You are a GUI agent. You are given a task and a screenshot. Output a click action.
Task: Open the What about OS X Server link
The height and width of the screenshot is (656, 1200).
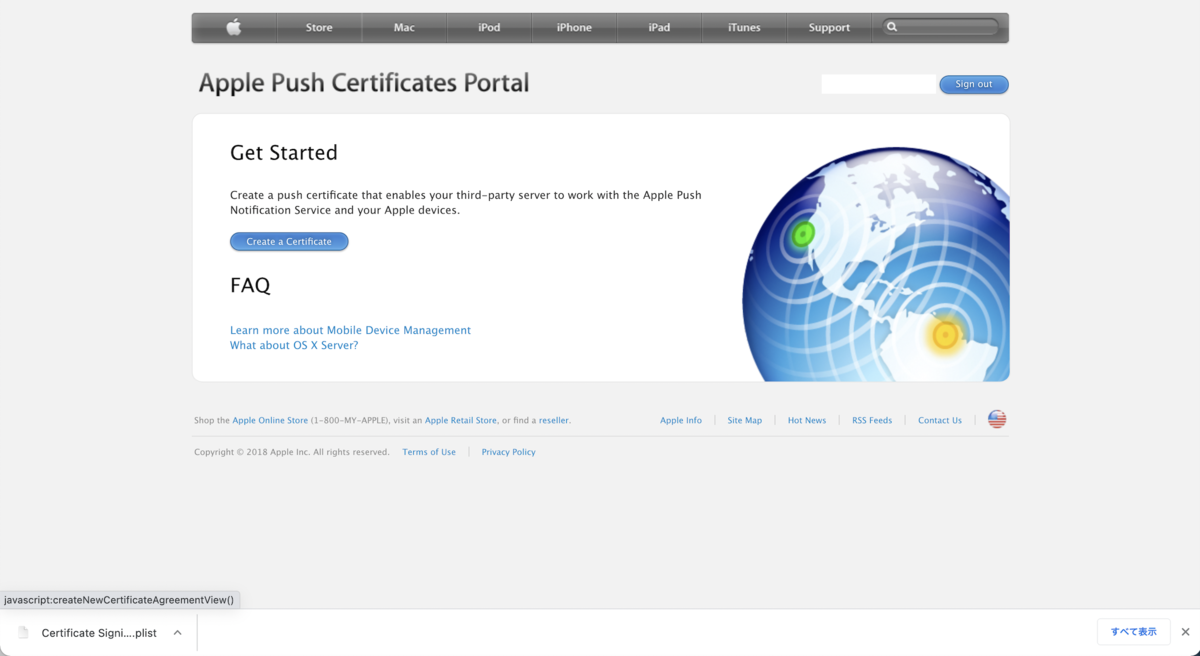pyautogui.click(x=294, y=345)
